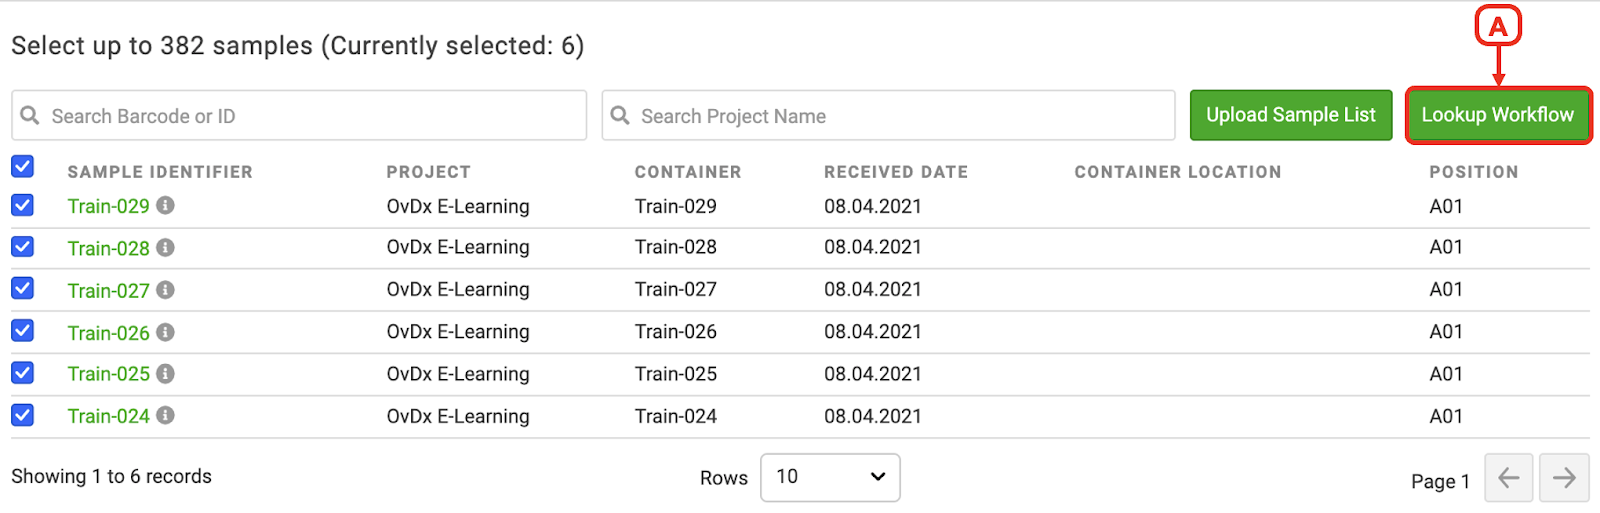The width and height of the screenshot is (1600, 513).
Task: Open info icon beside Train-028
Action: (166, 247)
